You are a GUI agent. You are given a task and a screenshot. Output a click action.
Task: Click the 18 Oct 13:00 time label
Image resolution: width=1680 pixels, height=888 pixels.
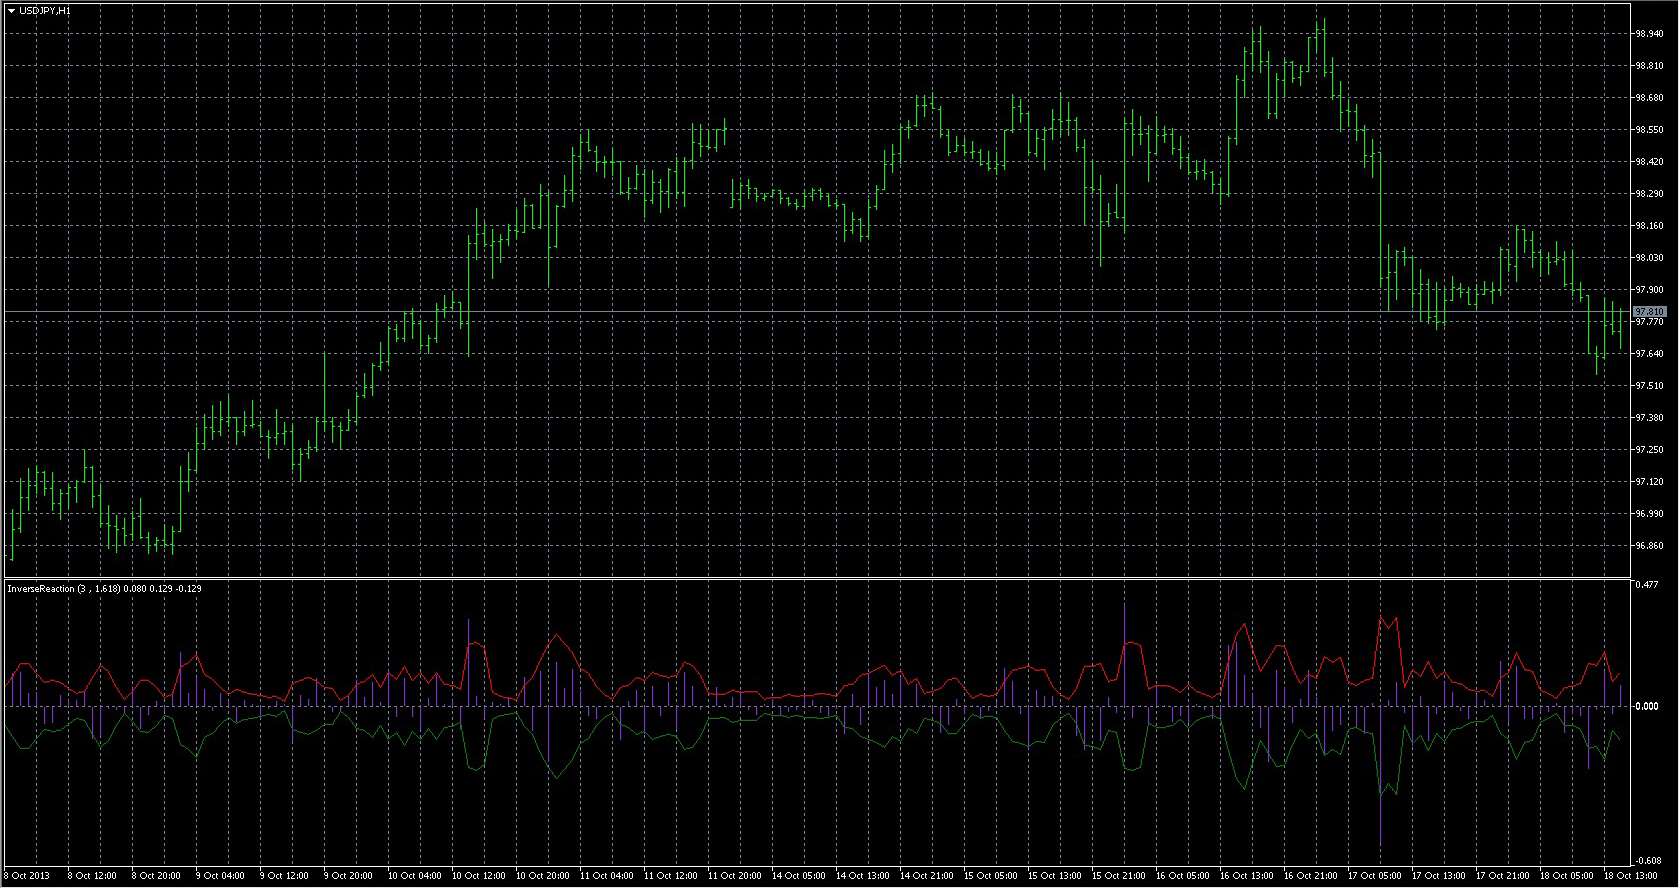1630,876
